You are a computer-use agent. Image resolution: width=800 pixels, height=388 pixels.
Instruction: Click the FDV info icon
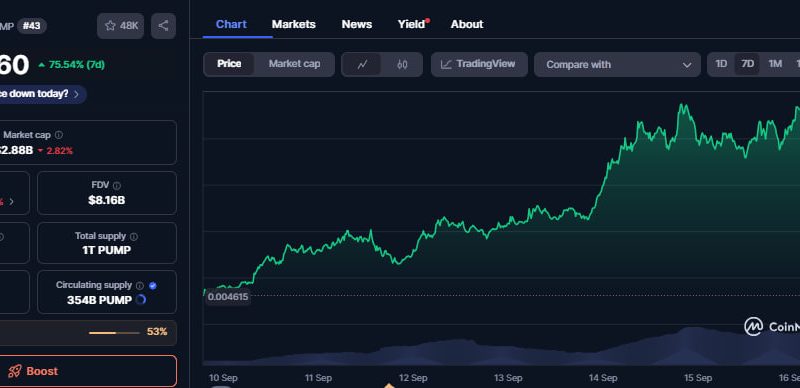pos(117,185)
